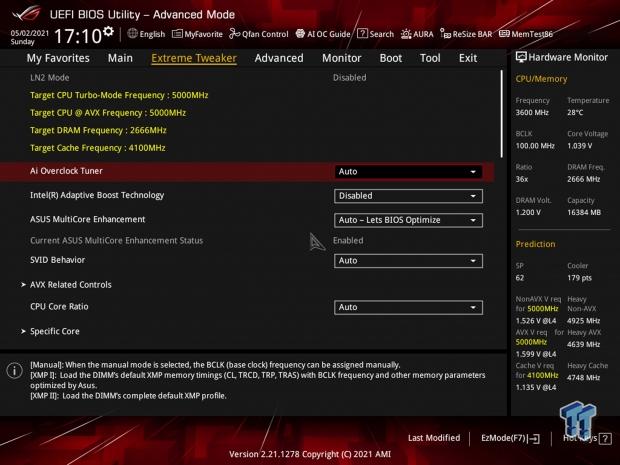Select the Extreme Tweaker tab

[194, 58]
